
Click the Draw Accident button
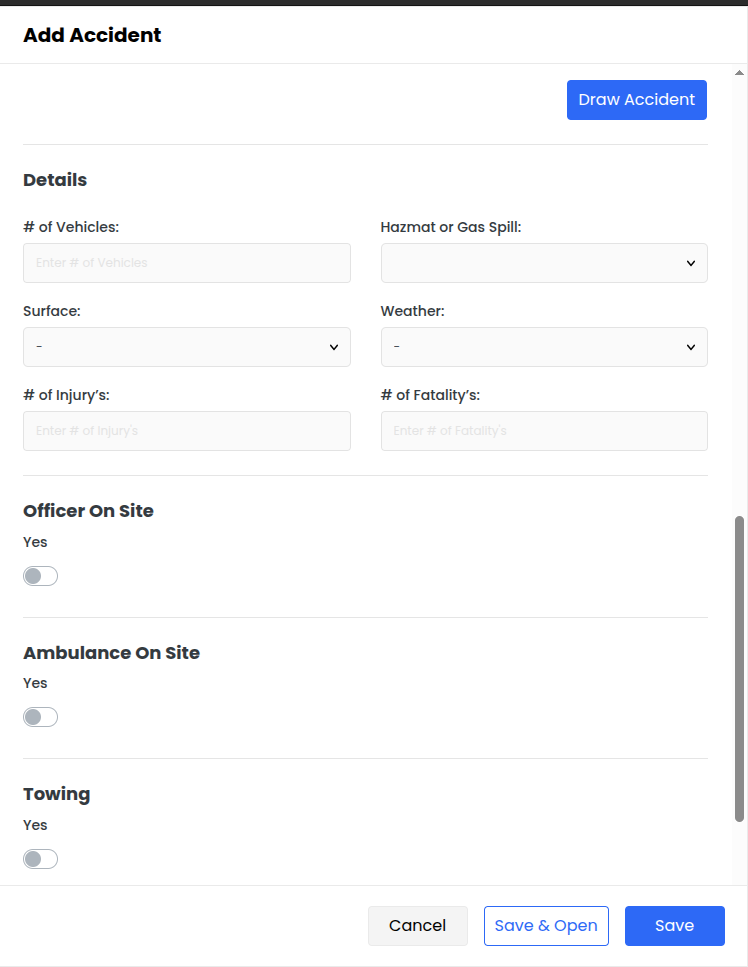(x=636, y=100)
